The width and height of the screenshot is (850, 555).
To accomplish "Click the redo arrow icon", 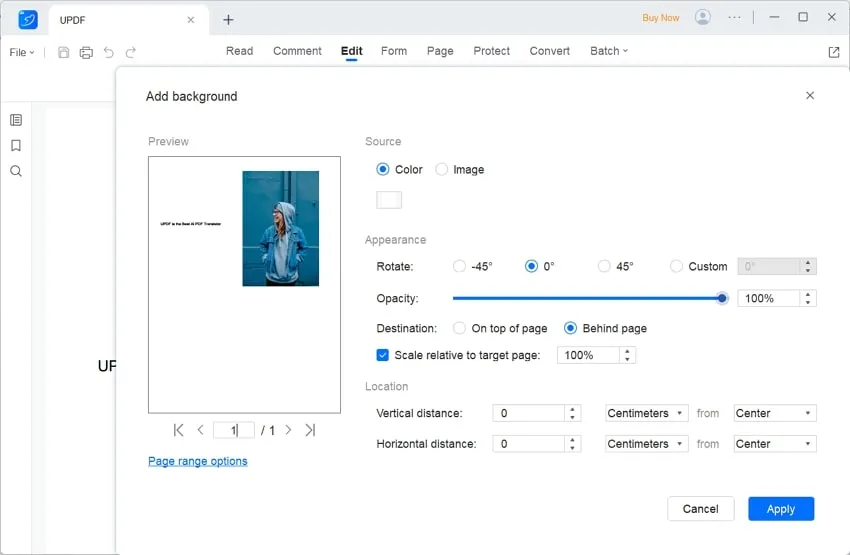I will [x=131, y=52].
